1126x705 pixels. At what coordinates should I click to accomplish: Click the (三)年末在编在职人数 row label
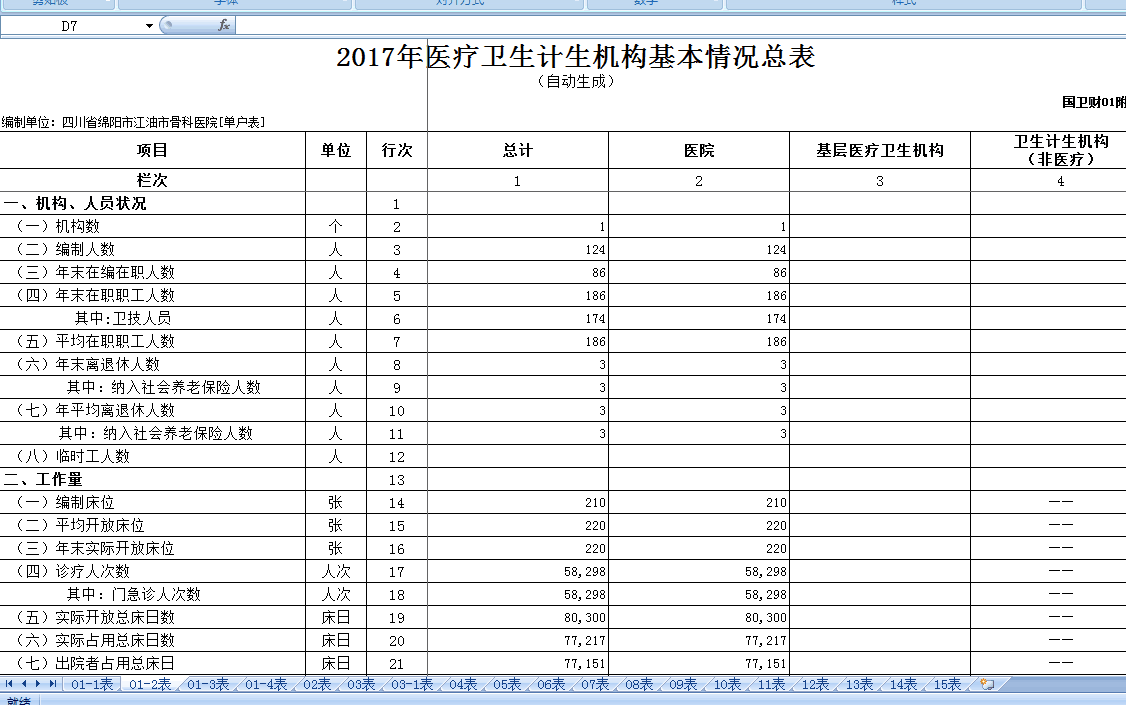point(95,273)
